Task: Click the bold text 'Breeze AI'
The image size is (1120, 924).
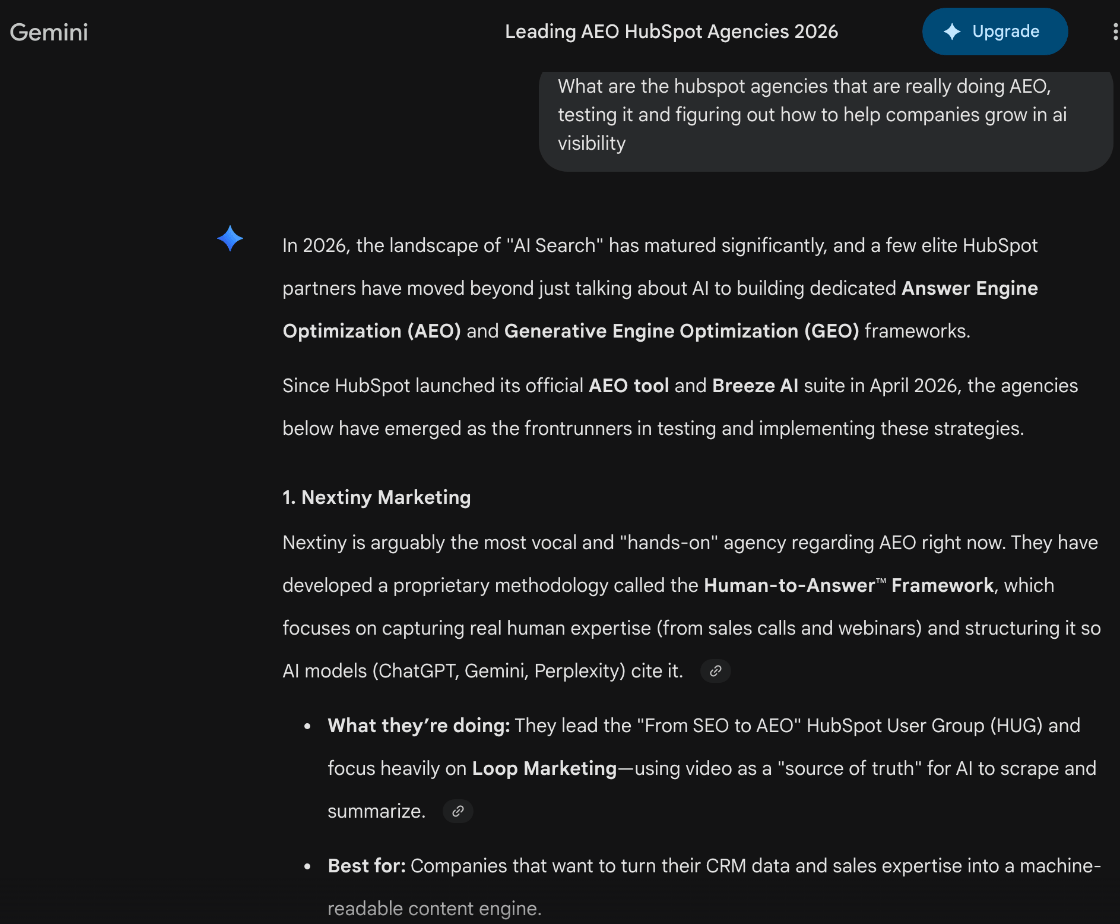Action: [x=755, y=386]
